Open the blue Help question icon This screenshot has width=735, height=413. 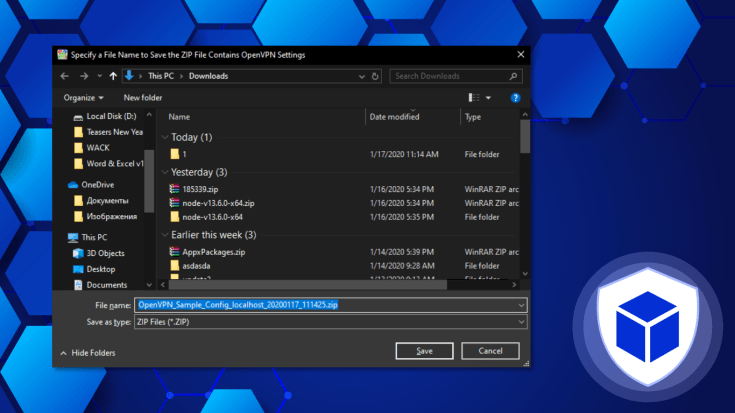click(516, 98)
